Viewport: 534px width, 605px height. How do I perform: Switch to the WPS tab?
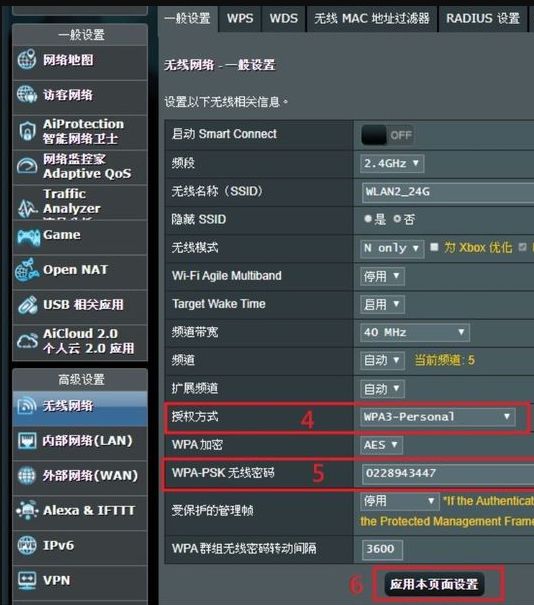point(240,19)
